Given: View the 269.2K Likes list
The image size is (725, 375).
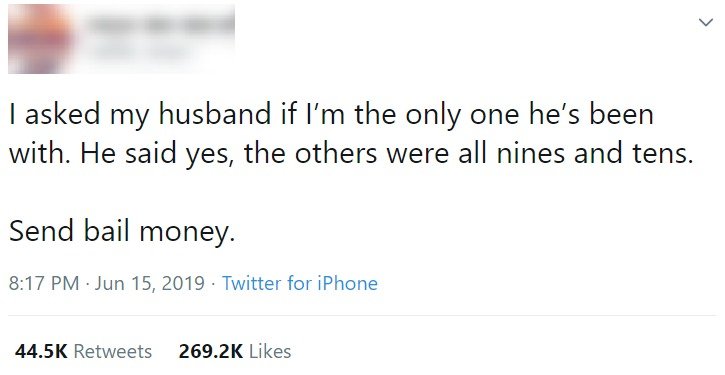Looking at the screenshot, I should pos(235,351).
